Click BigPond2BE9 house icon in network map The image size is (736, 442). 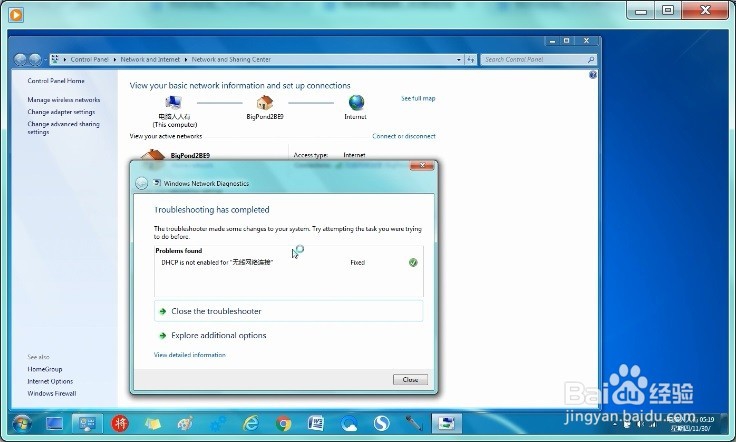point(265,102)
